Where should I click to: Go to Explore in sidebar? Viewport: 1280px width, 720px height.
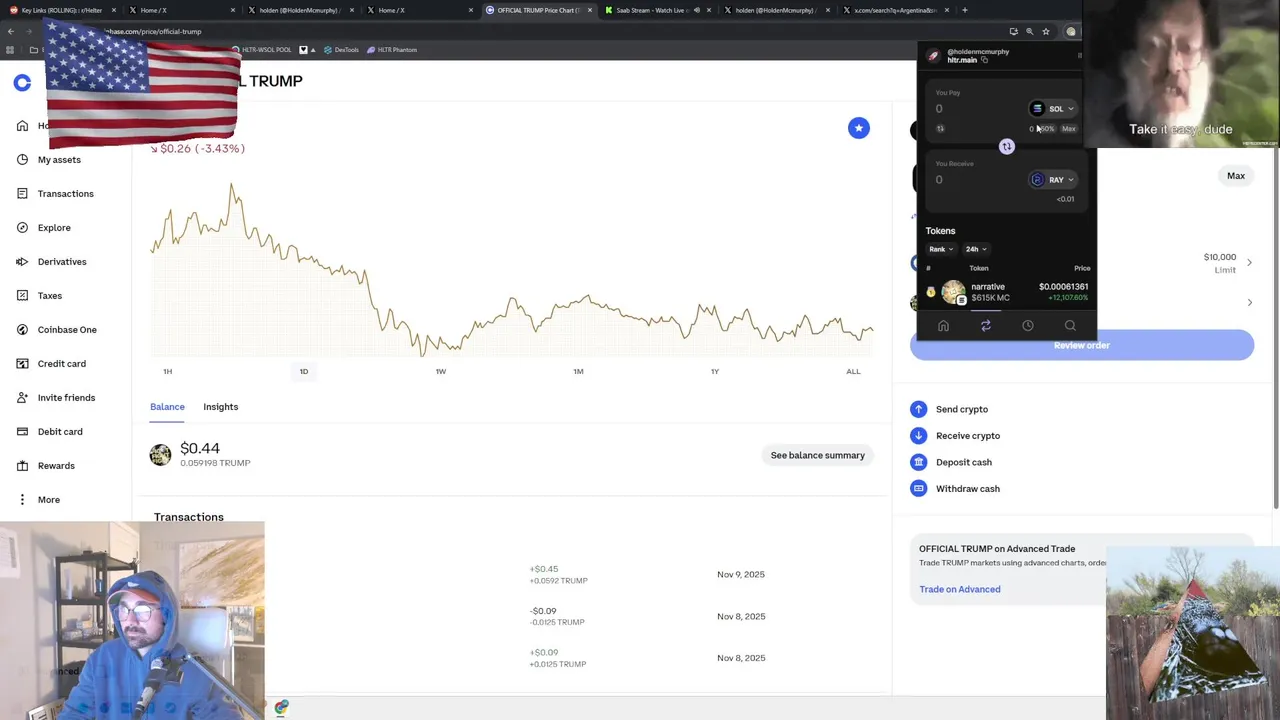click(44, 228)
